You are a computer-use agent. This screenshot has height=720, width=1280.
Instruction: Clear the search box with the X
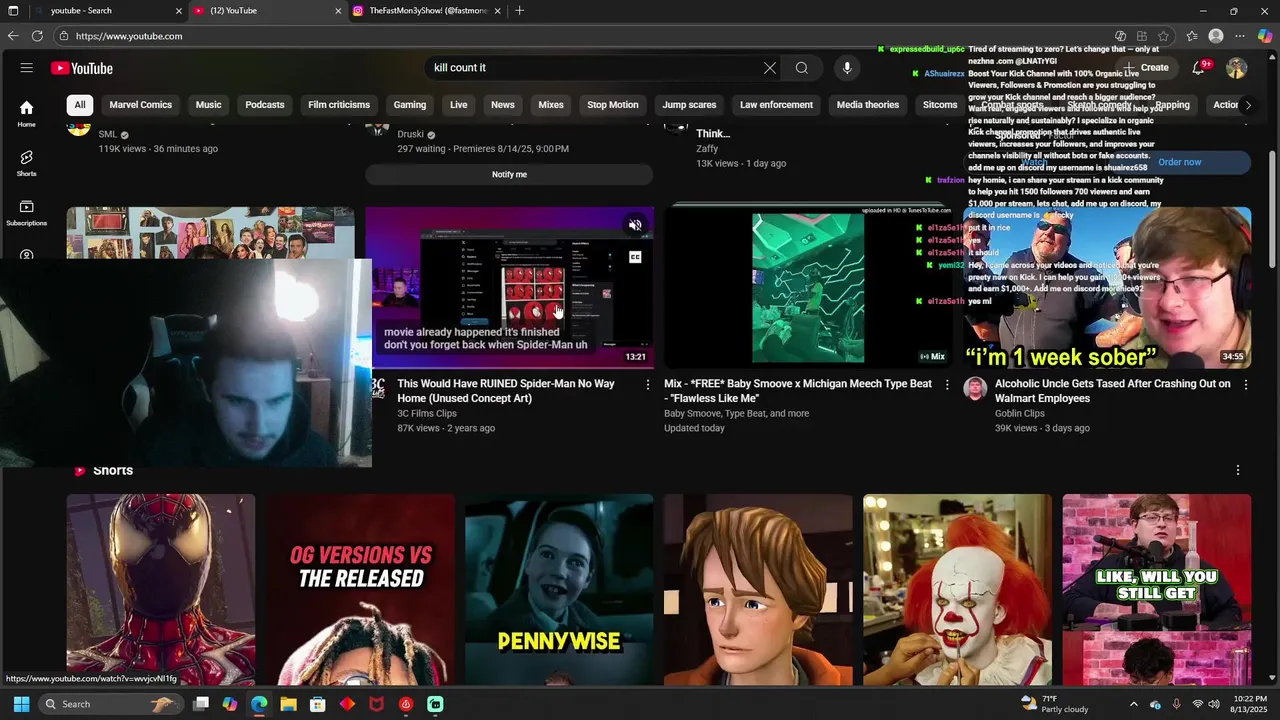click(770, 68)
